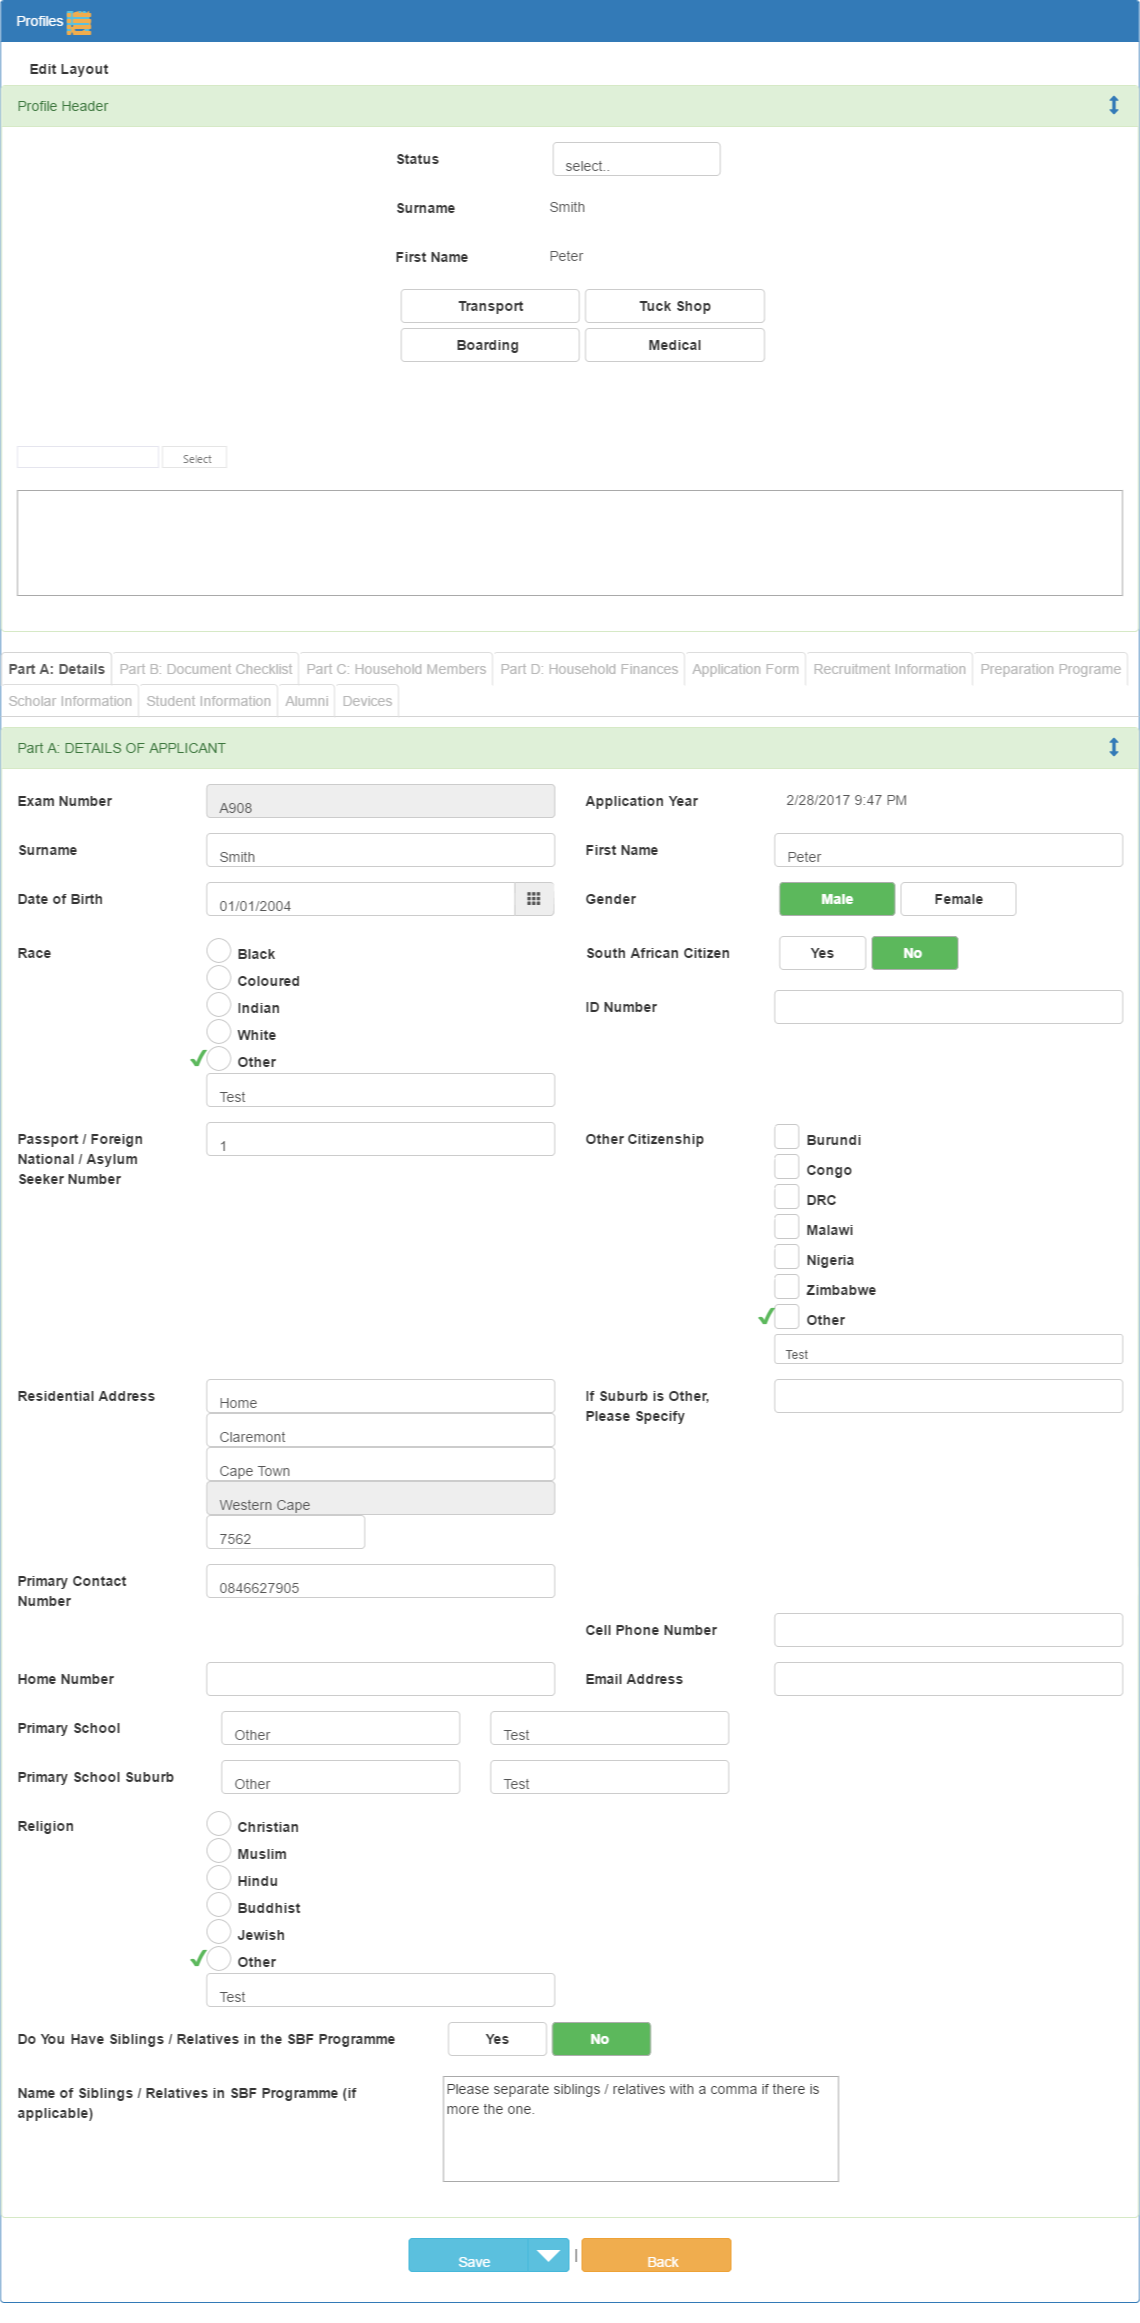The image size is (1140, 2323).
Task: Click the small Select button
Action: coord(196,458)
